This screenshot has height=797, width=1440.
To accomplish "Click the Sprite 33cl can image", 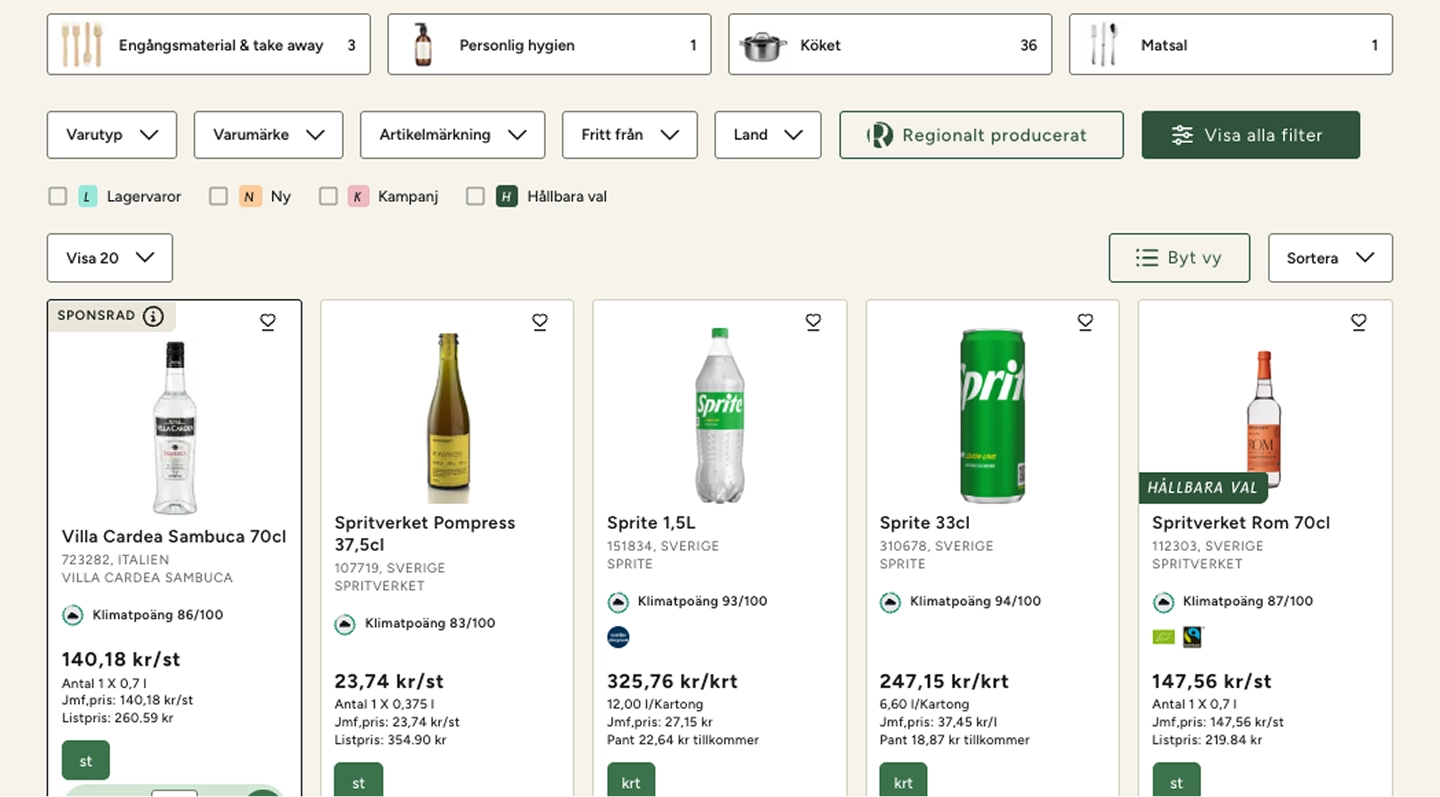I will click(993, 415).
